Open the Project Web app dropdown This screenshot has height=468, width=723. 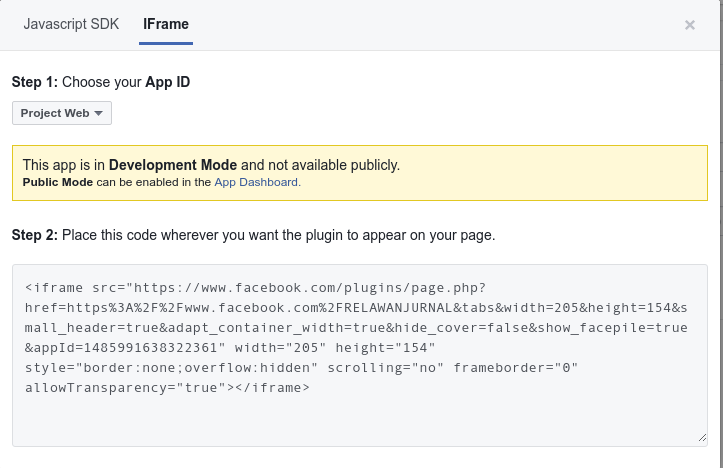(62, 113)
